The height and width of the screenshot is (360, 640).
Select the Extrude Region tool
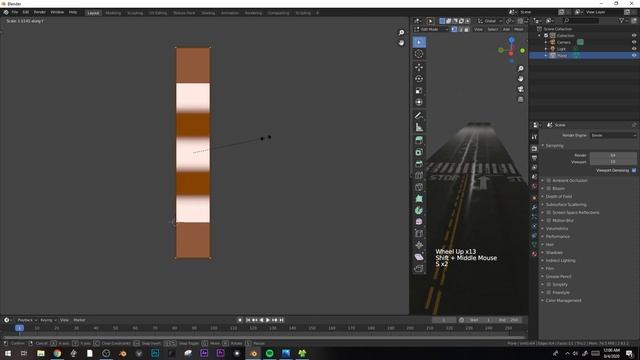pyautogui.click(x=419, y=140)
